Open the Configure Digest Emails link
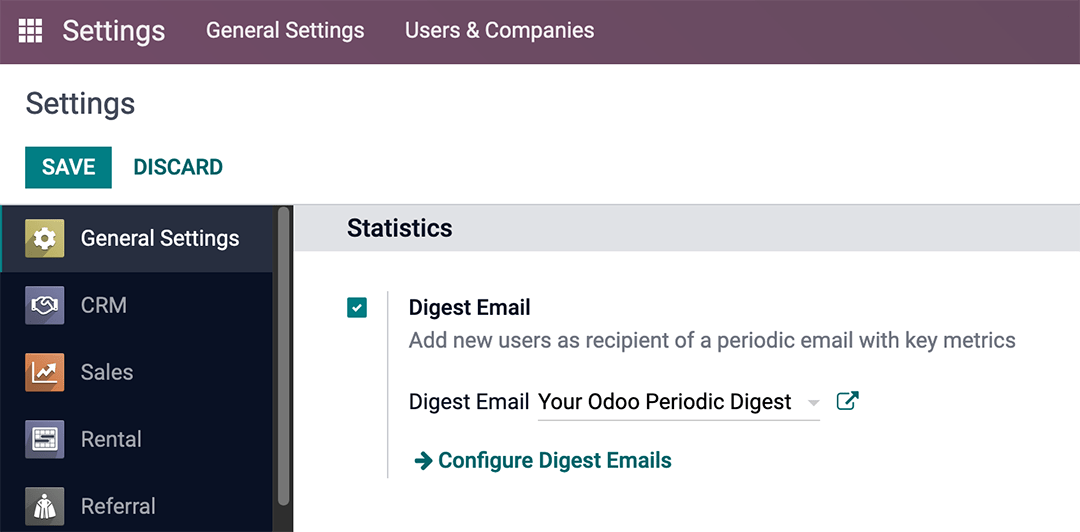Image resolution: width=1080 pixels, height=532 pixels. tap(554, 461)
